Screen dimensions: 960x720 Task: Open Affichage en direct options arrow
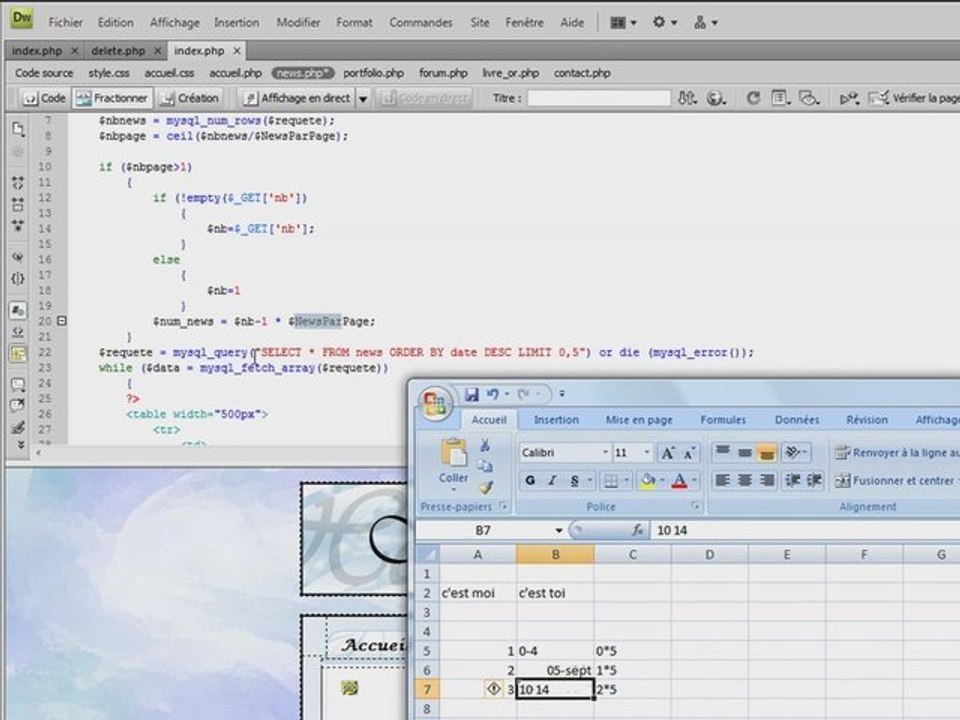(363, 98)
